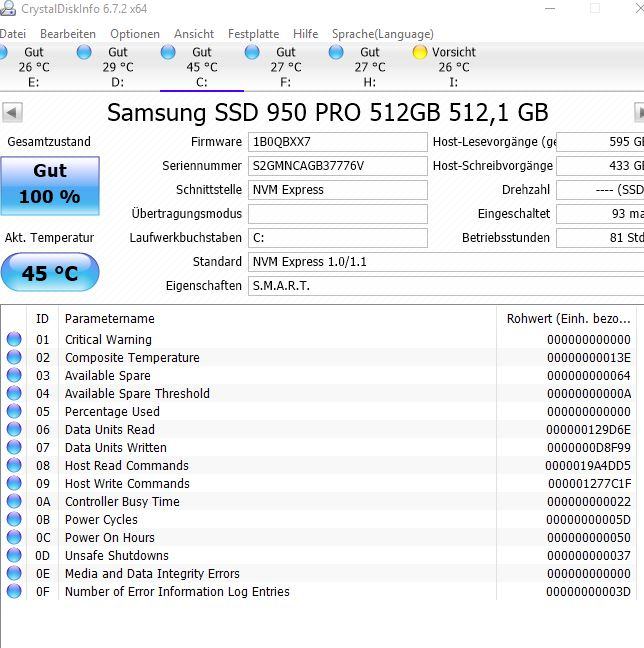Click status icon of Available Spare row
This screenshot has height=648, width=644.
[14, 375]
